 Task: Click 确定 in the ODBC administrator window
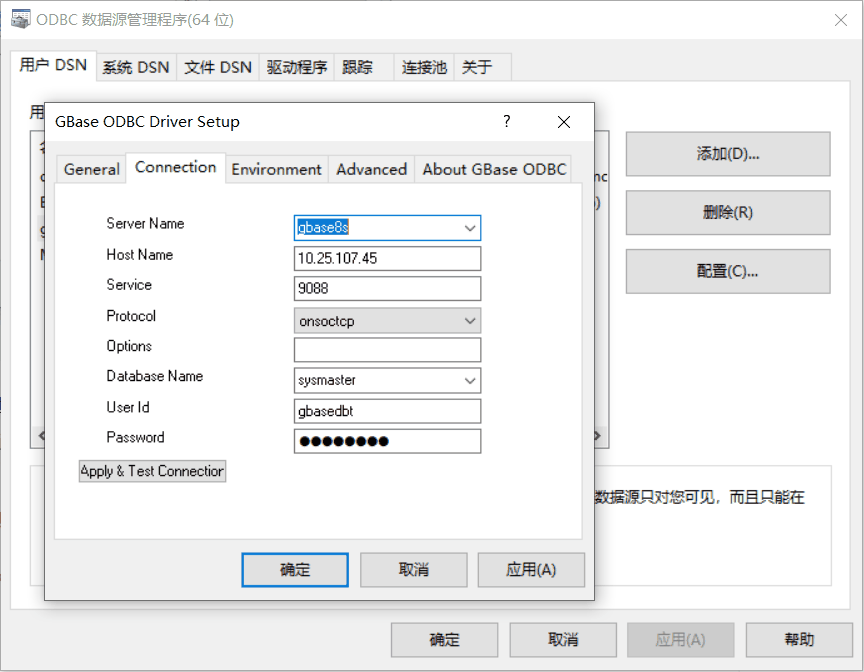click(x=444, y=640)
